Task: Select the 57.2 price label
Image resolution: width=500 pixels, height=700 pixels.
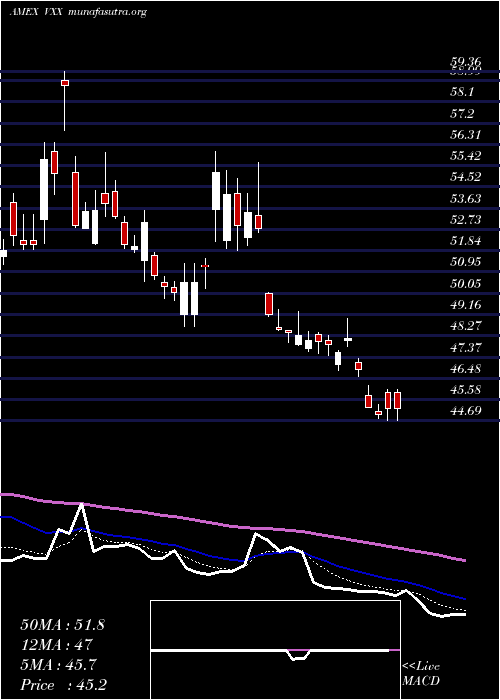Action: coord(463,113)
